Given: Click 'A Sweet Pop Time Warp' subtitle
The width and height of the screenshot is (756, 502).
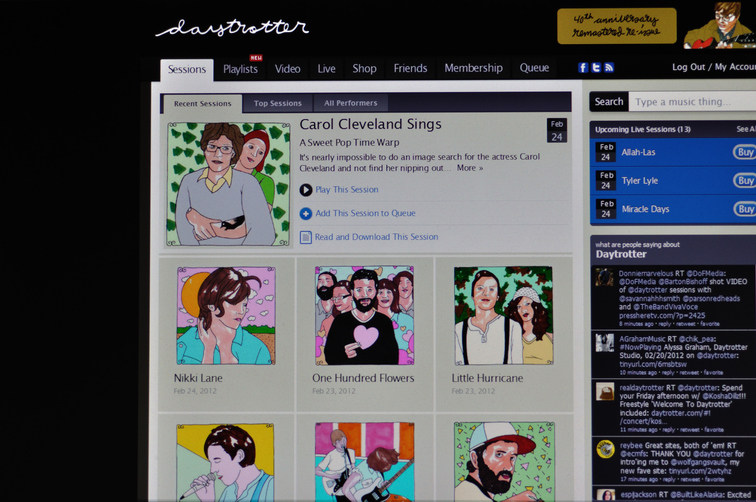Looking at the screenshot, I should [x=349, y=143].
